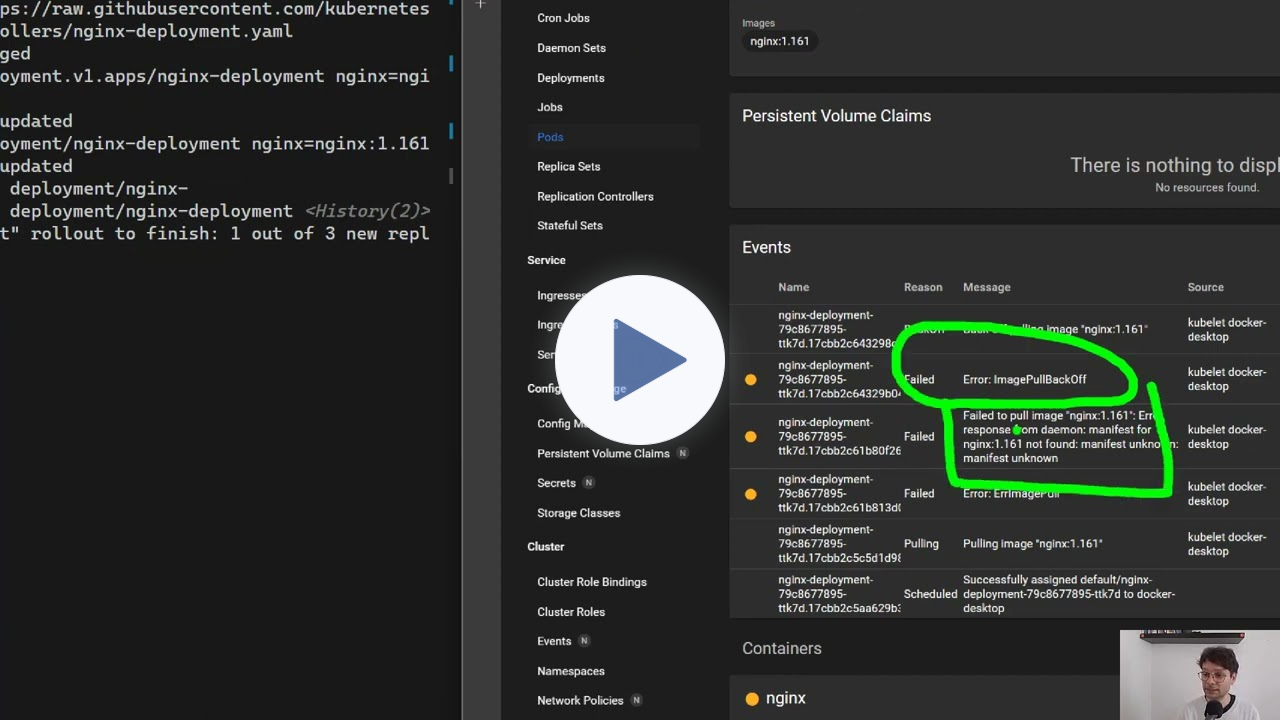Open Storage Classes in sidebar
The width and height of the screenshot is (1280, 720).
click(578, 513)
